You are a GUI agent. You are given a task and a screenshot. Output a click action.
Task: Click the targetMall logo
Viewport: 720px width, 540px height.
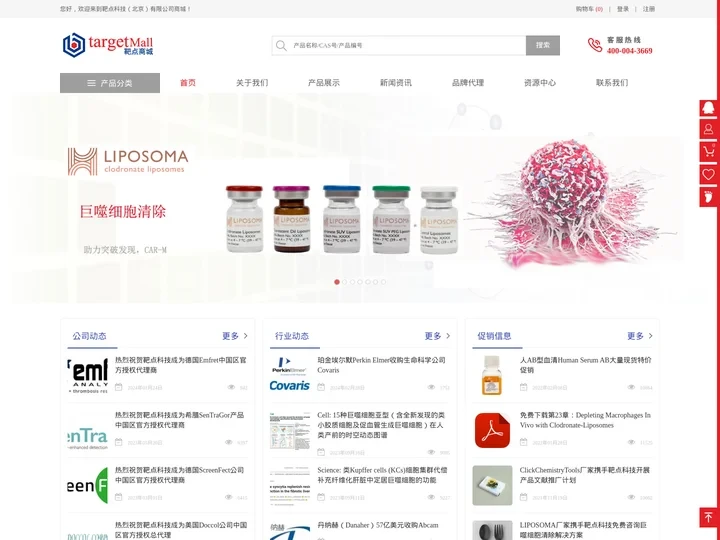[108, 45]
